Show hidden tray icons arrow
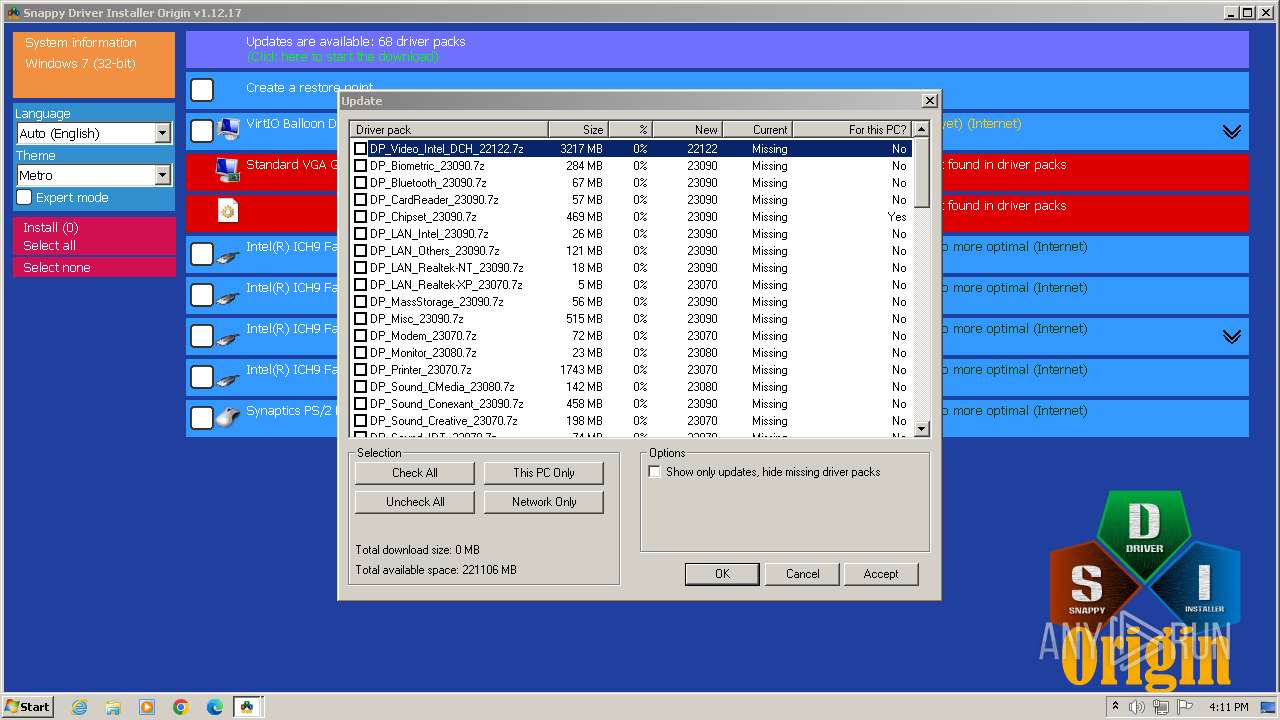 click(1116, 708)
